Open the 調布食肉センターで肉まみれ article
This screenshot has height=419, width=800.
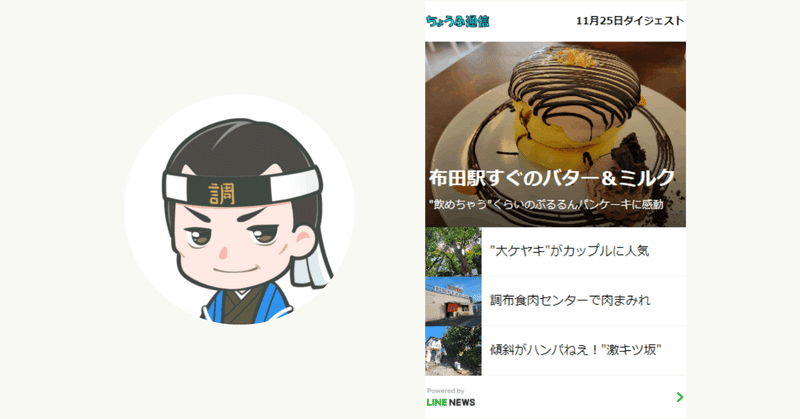tap(570, 300)
